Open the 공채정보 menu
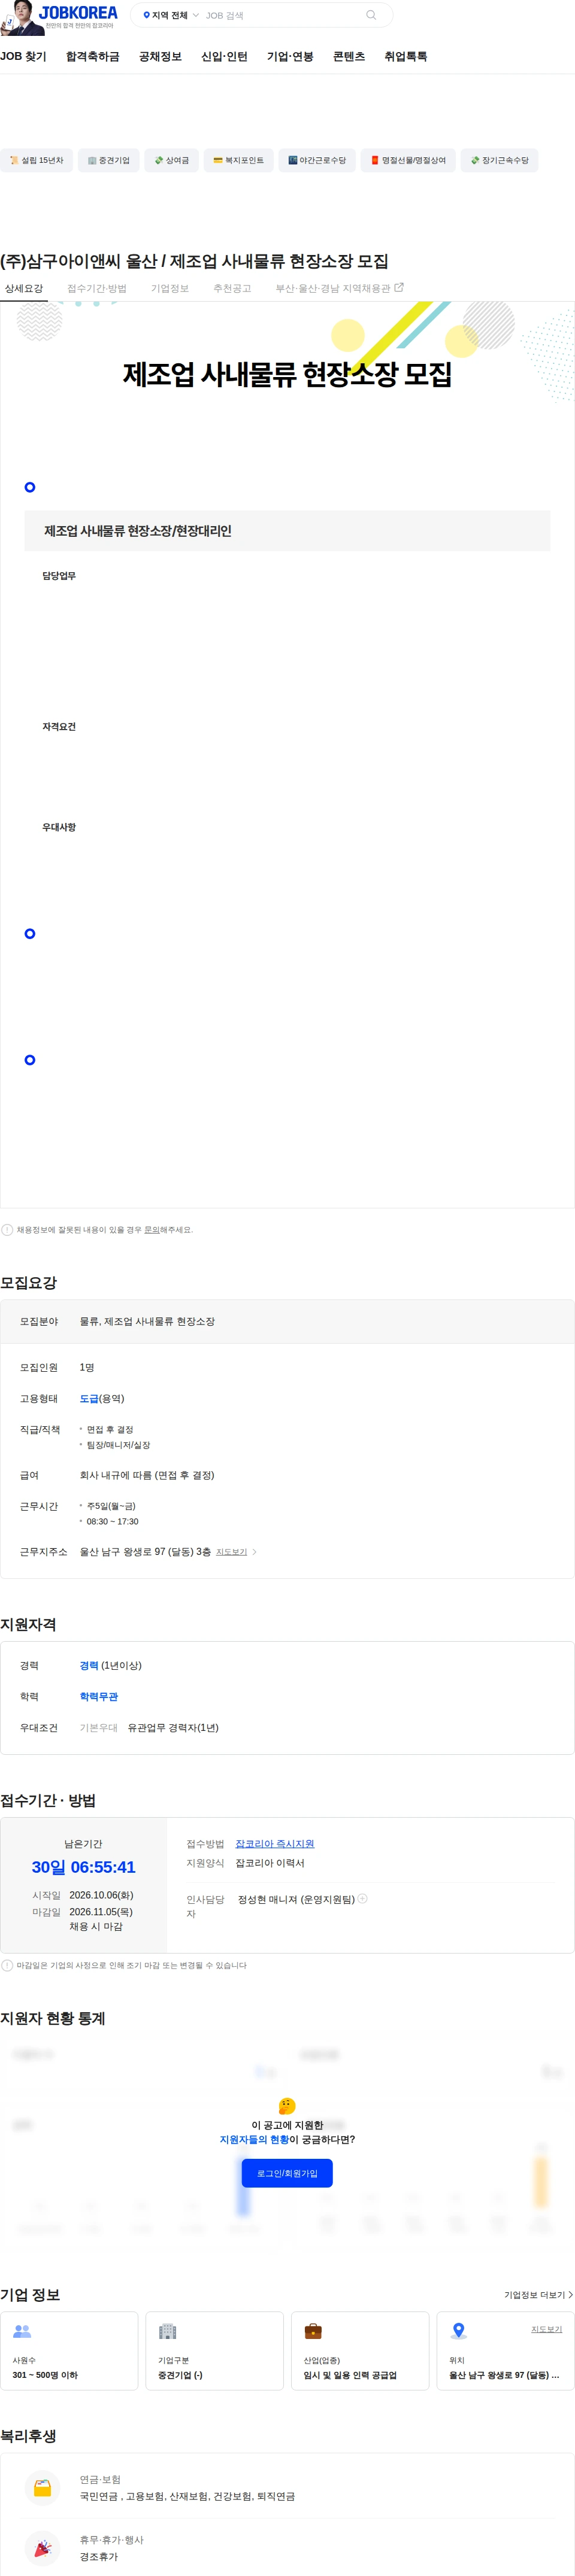 [160, 56]
